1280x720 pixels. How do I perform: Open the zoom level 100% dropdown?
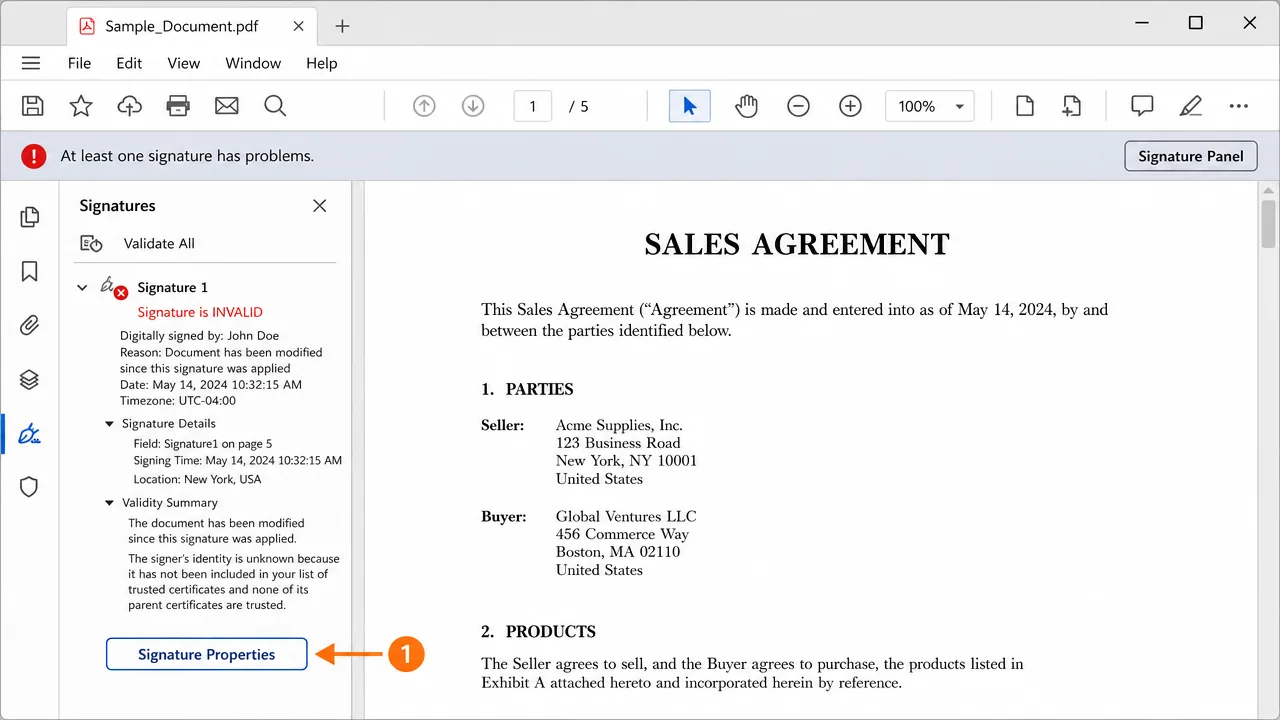click(x=930, y=106)
